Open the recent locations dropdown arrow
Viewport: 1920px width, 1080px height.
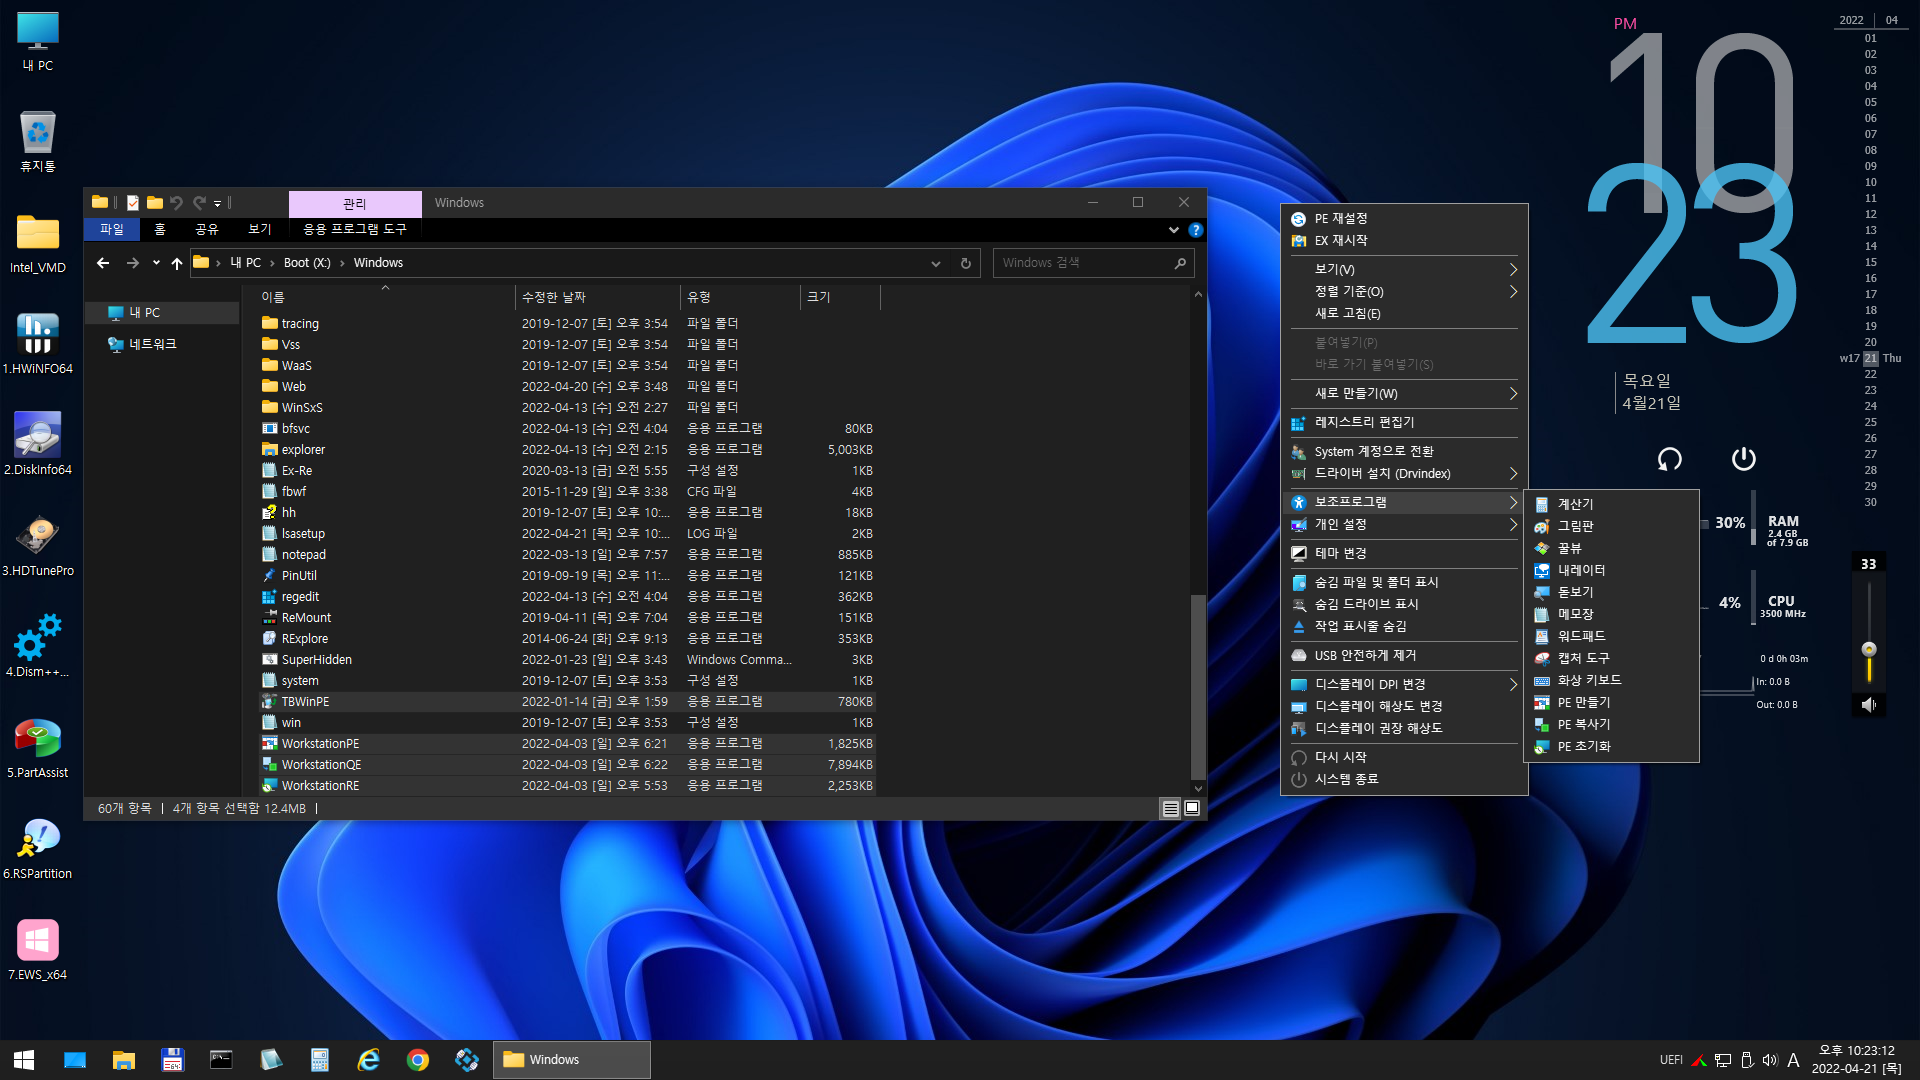click(156, 263)
